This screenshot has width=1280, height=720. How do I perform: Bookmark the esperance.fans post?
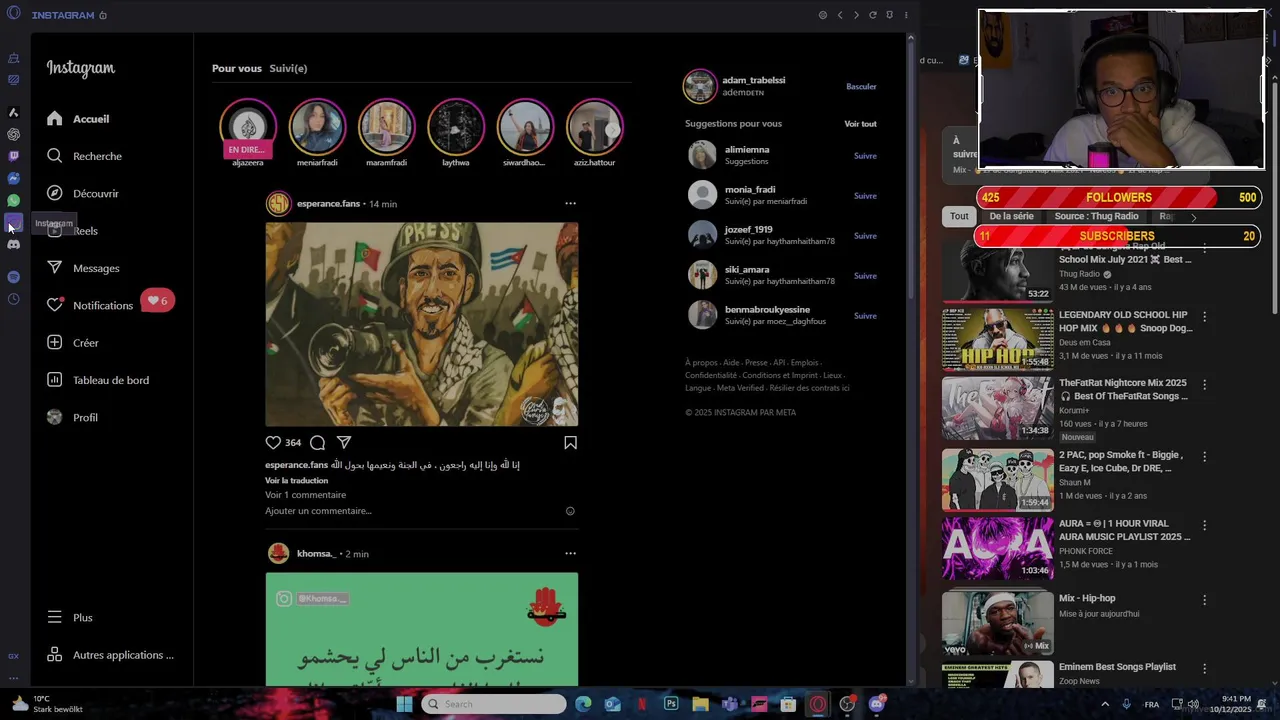pos(570,442)
